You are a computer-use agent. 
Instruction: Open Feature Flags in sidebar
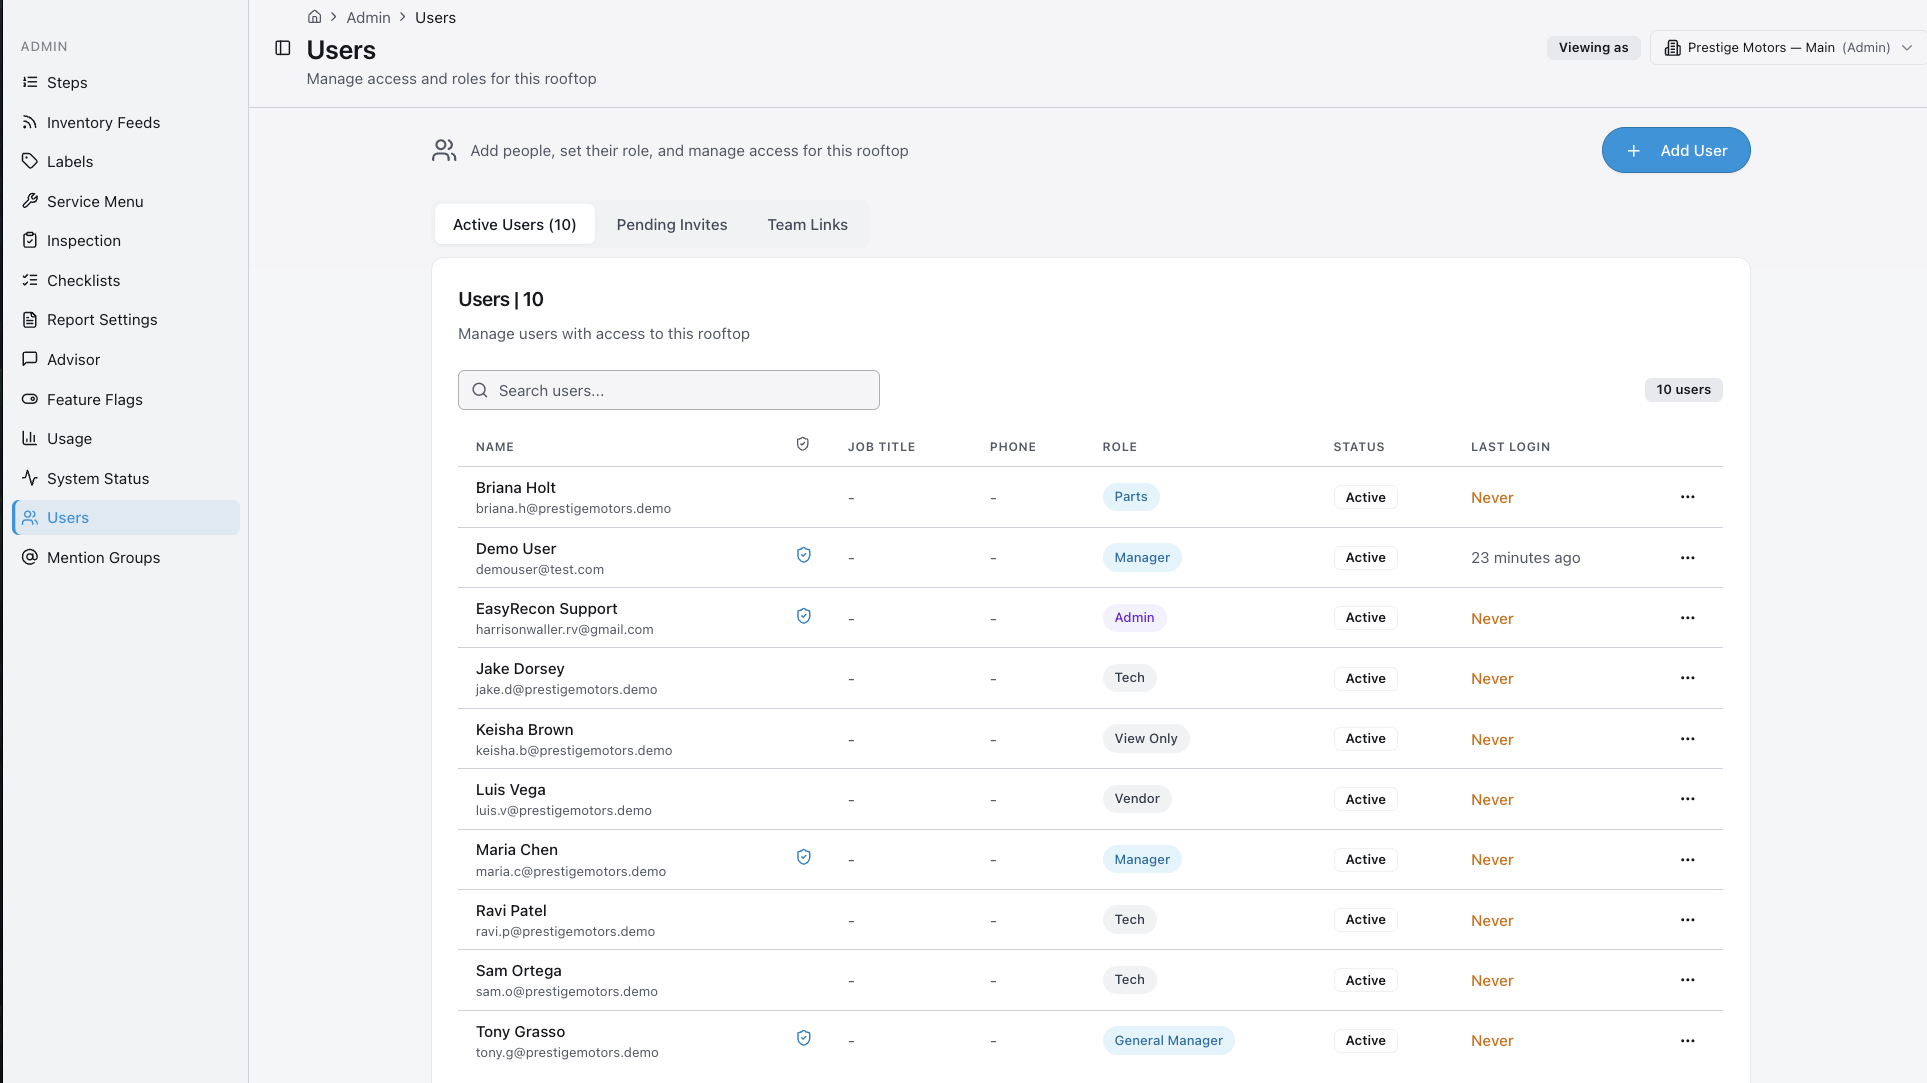126,399
